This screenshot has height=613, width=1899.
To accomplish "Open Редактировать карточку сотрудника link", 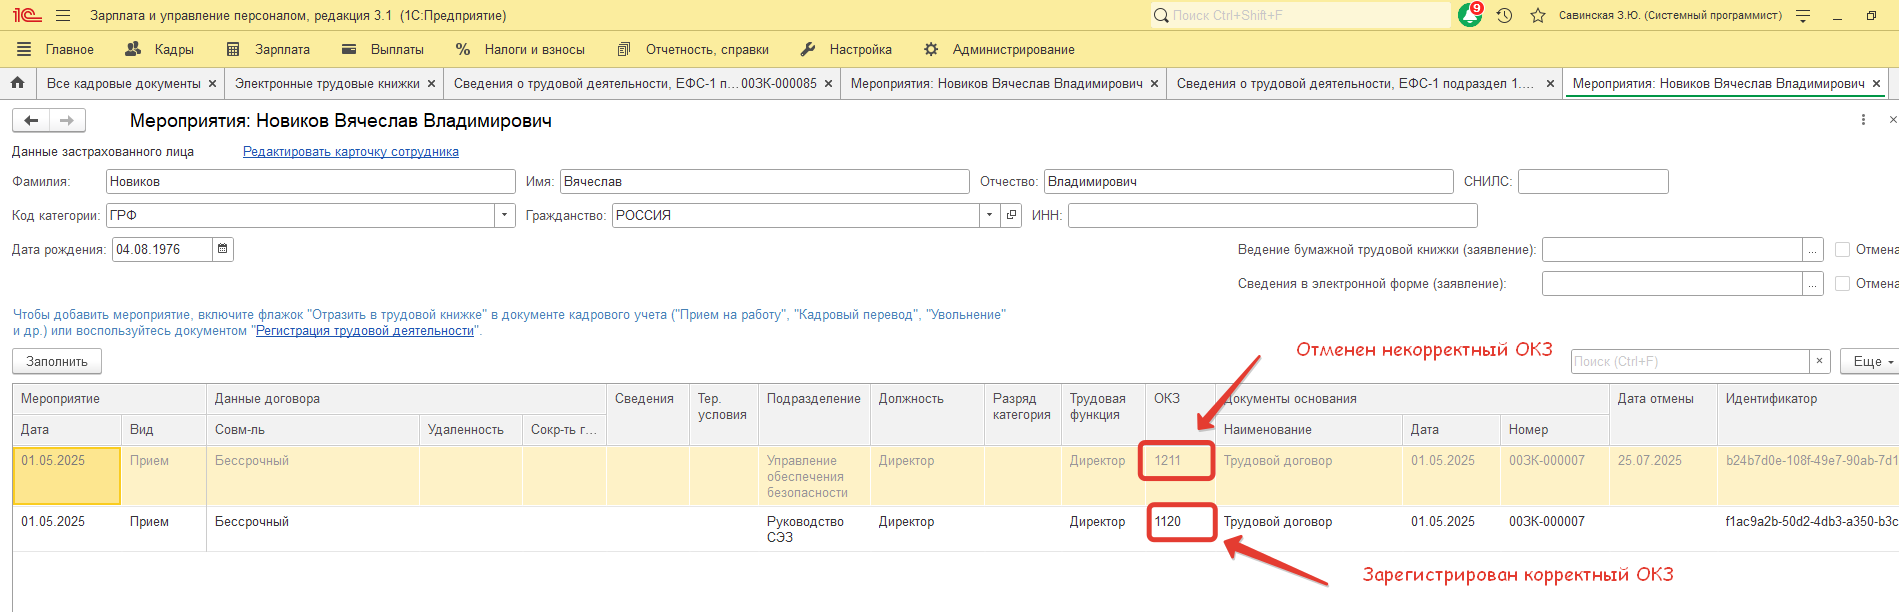I will (x=351, y=152).
